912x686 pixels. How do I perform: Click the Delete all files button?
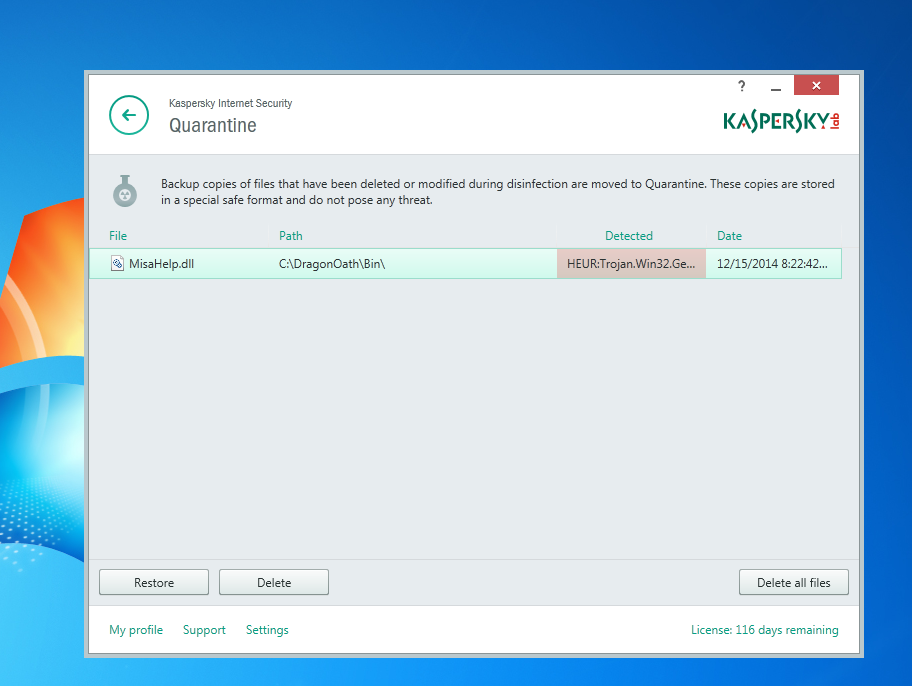794,582
